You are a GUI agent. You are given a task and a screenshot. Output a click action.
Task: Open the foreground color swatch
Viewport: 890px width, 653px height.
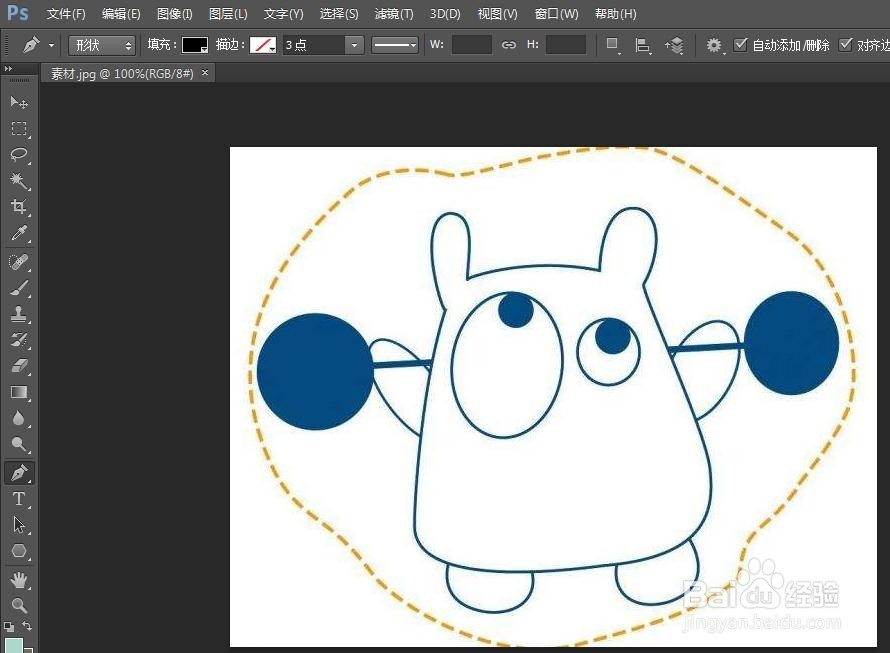pos(14,645)
